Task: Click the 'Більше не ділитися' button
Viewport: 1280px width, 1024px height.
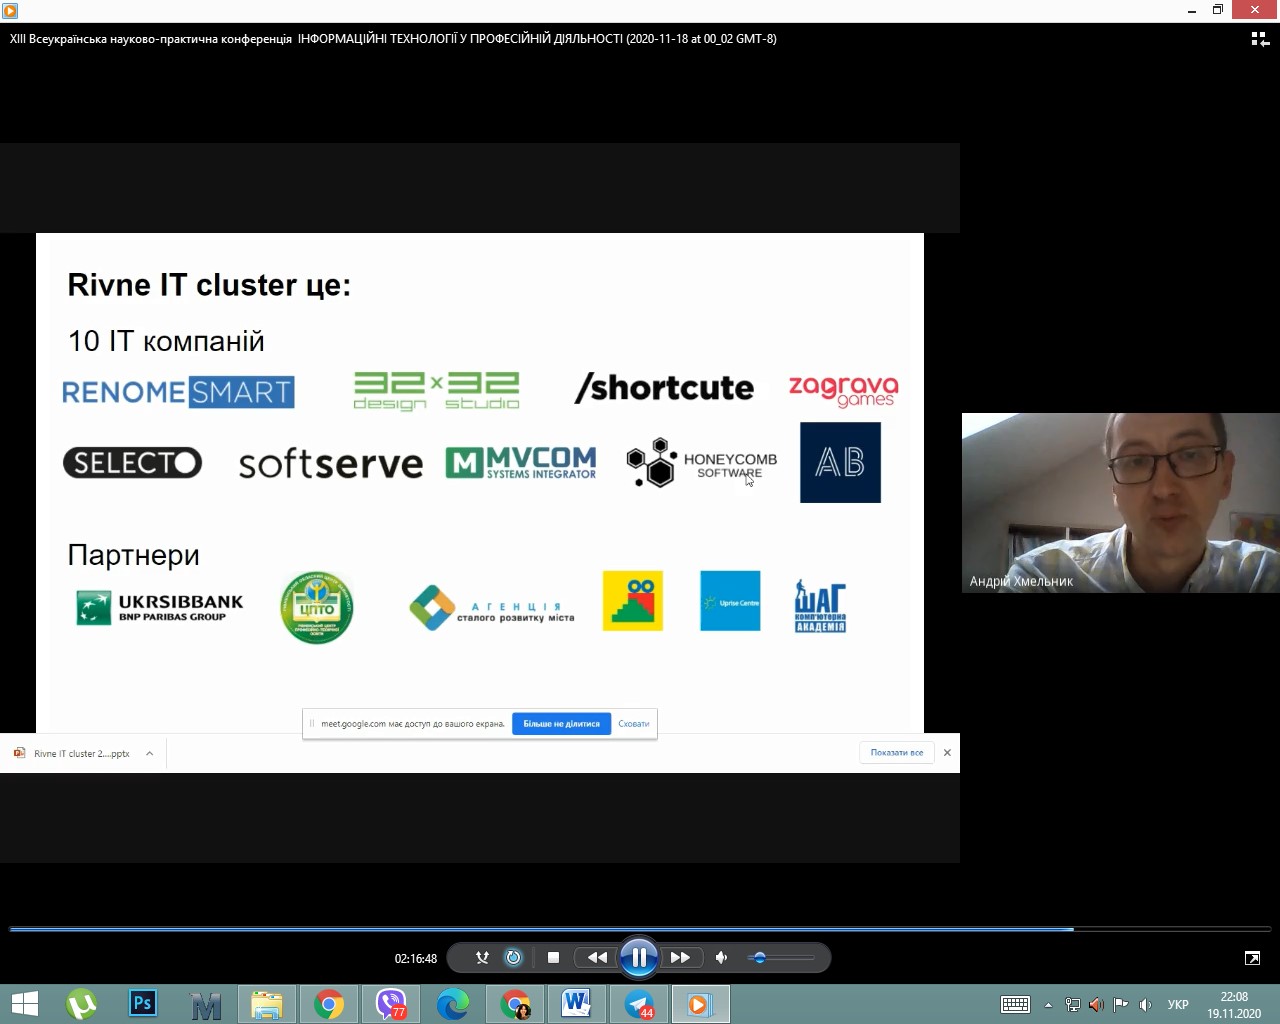Action: pyautogui.click(x=561, y=724)
